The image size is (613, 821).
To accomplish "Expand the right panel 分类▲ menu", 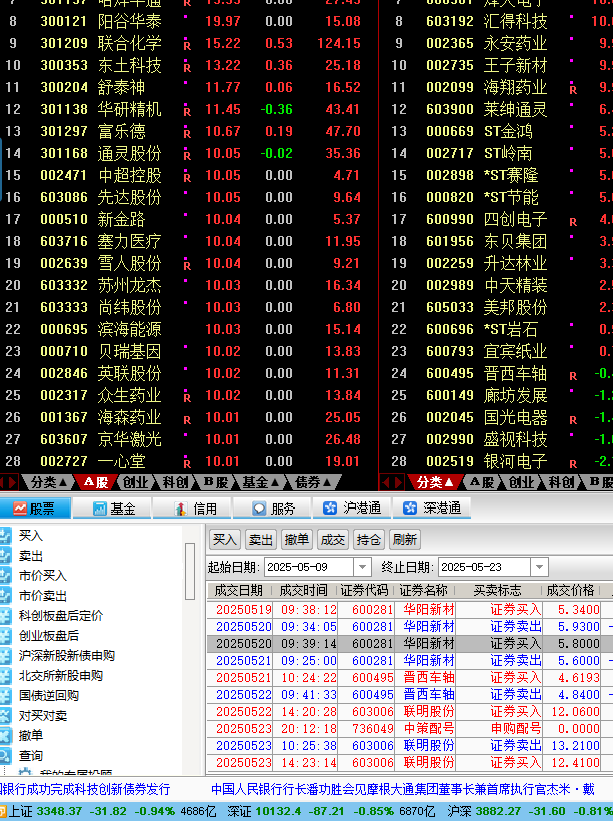I will [x=434, y=482].
